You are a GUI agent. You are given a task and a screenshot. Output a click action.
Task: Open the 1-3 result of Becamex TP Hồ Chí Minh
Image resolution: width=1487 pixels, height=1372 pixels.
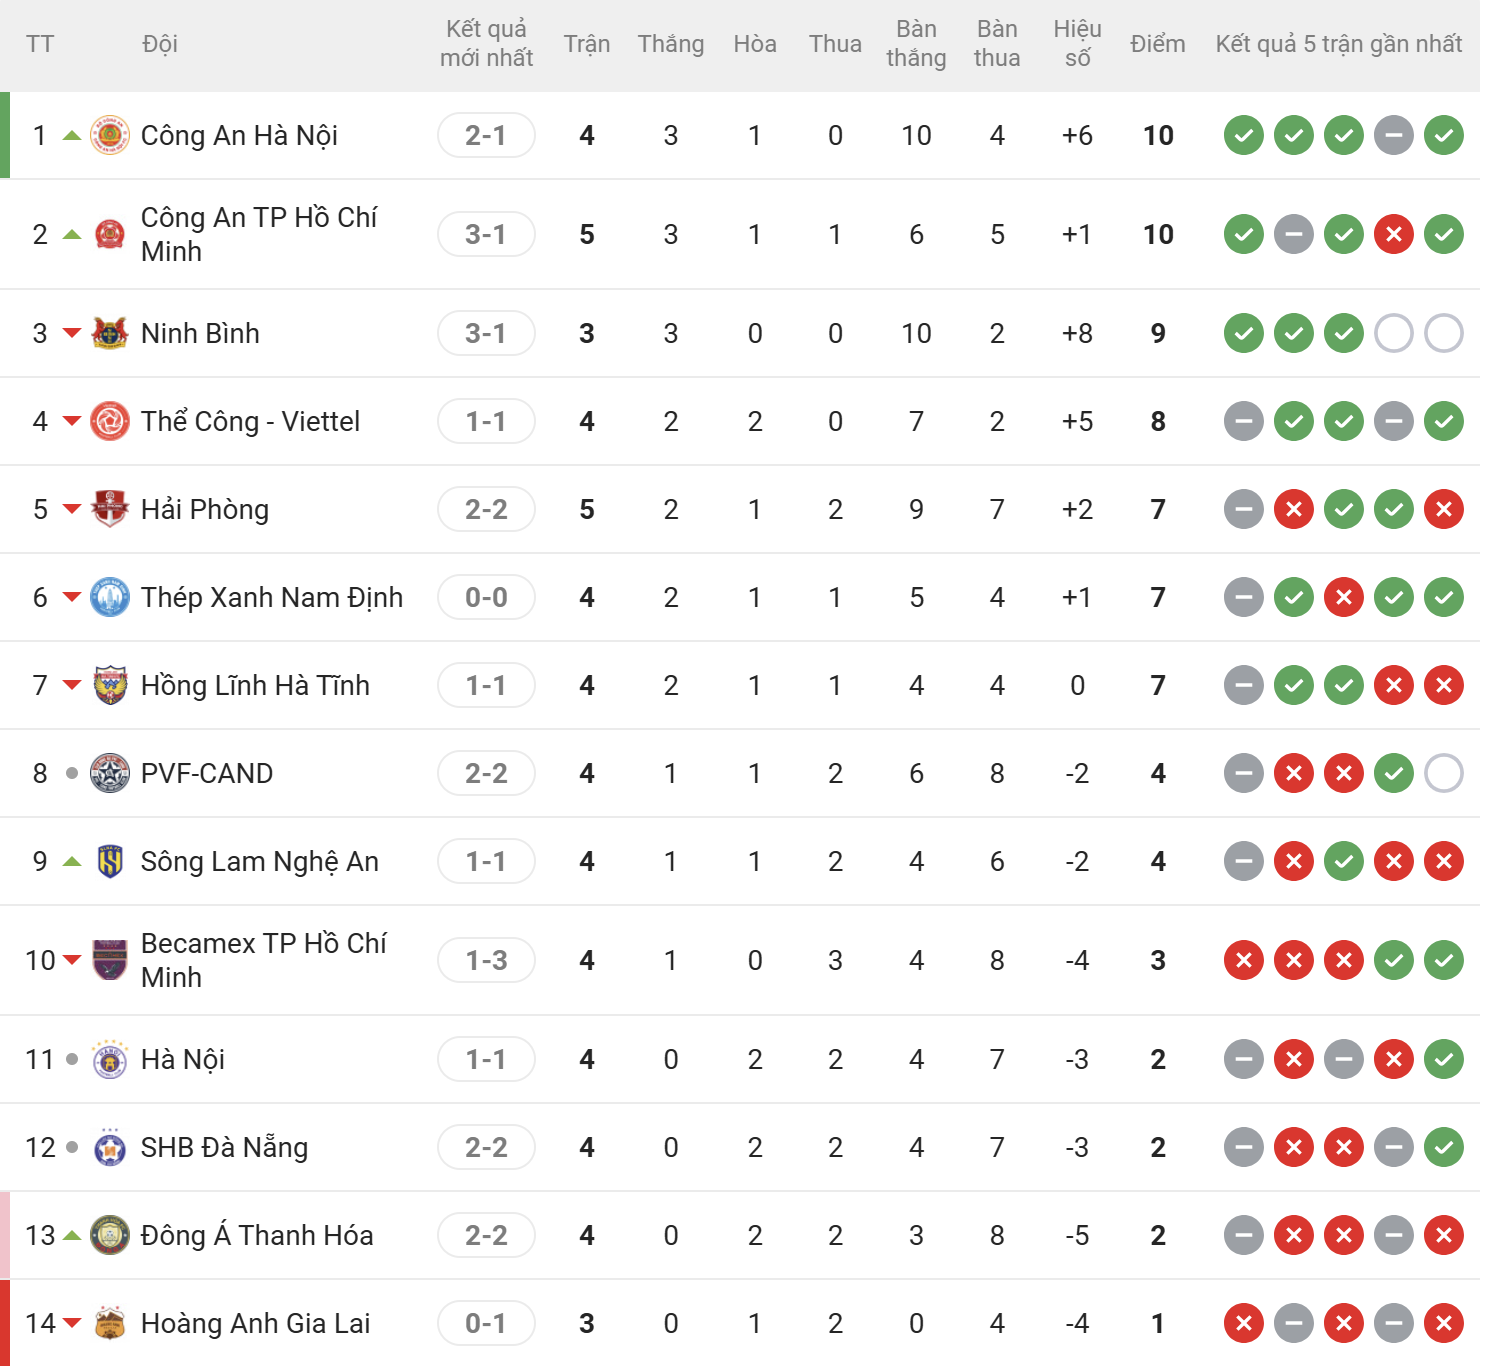click(x=486, y=960)
